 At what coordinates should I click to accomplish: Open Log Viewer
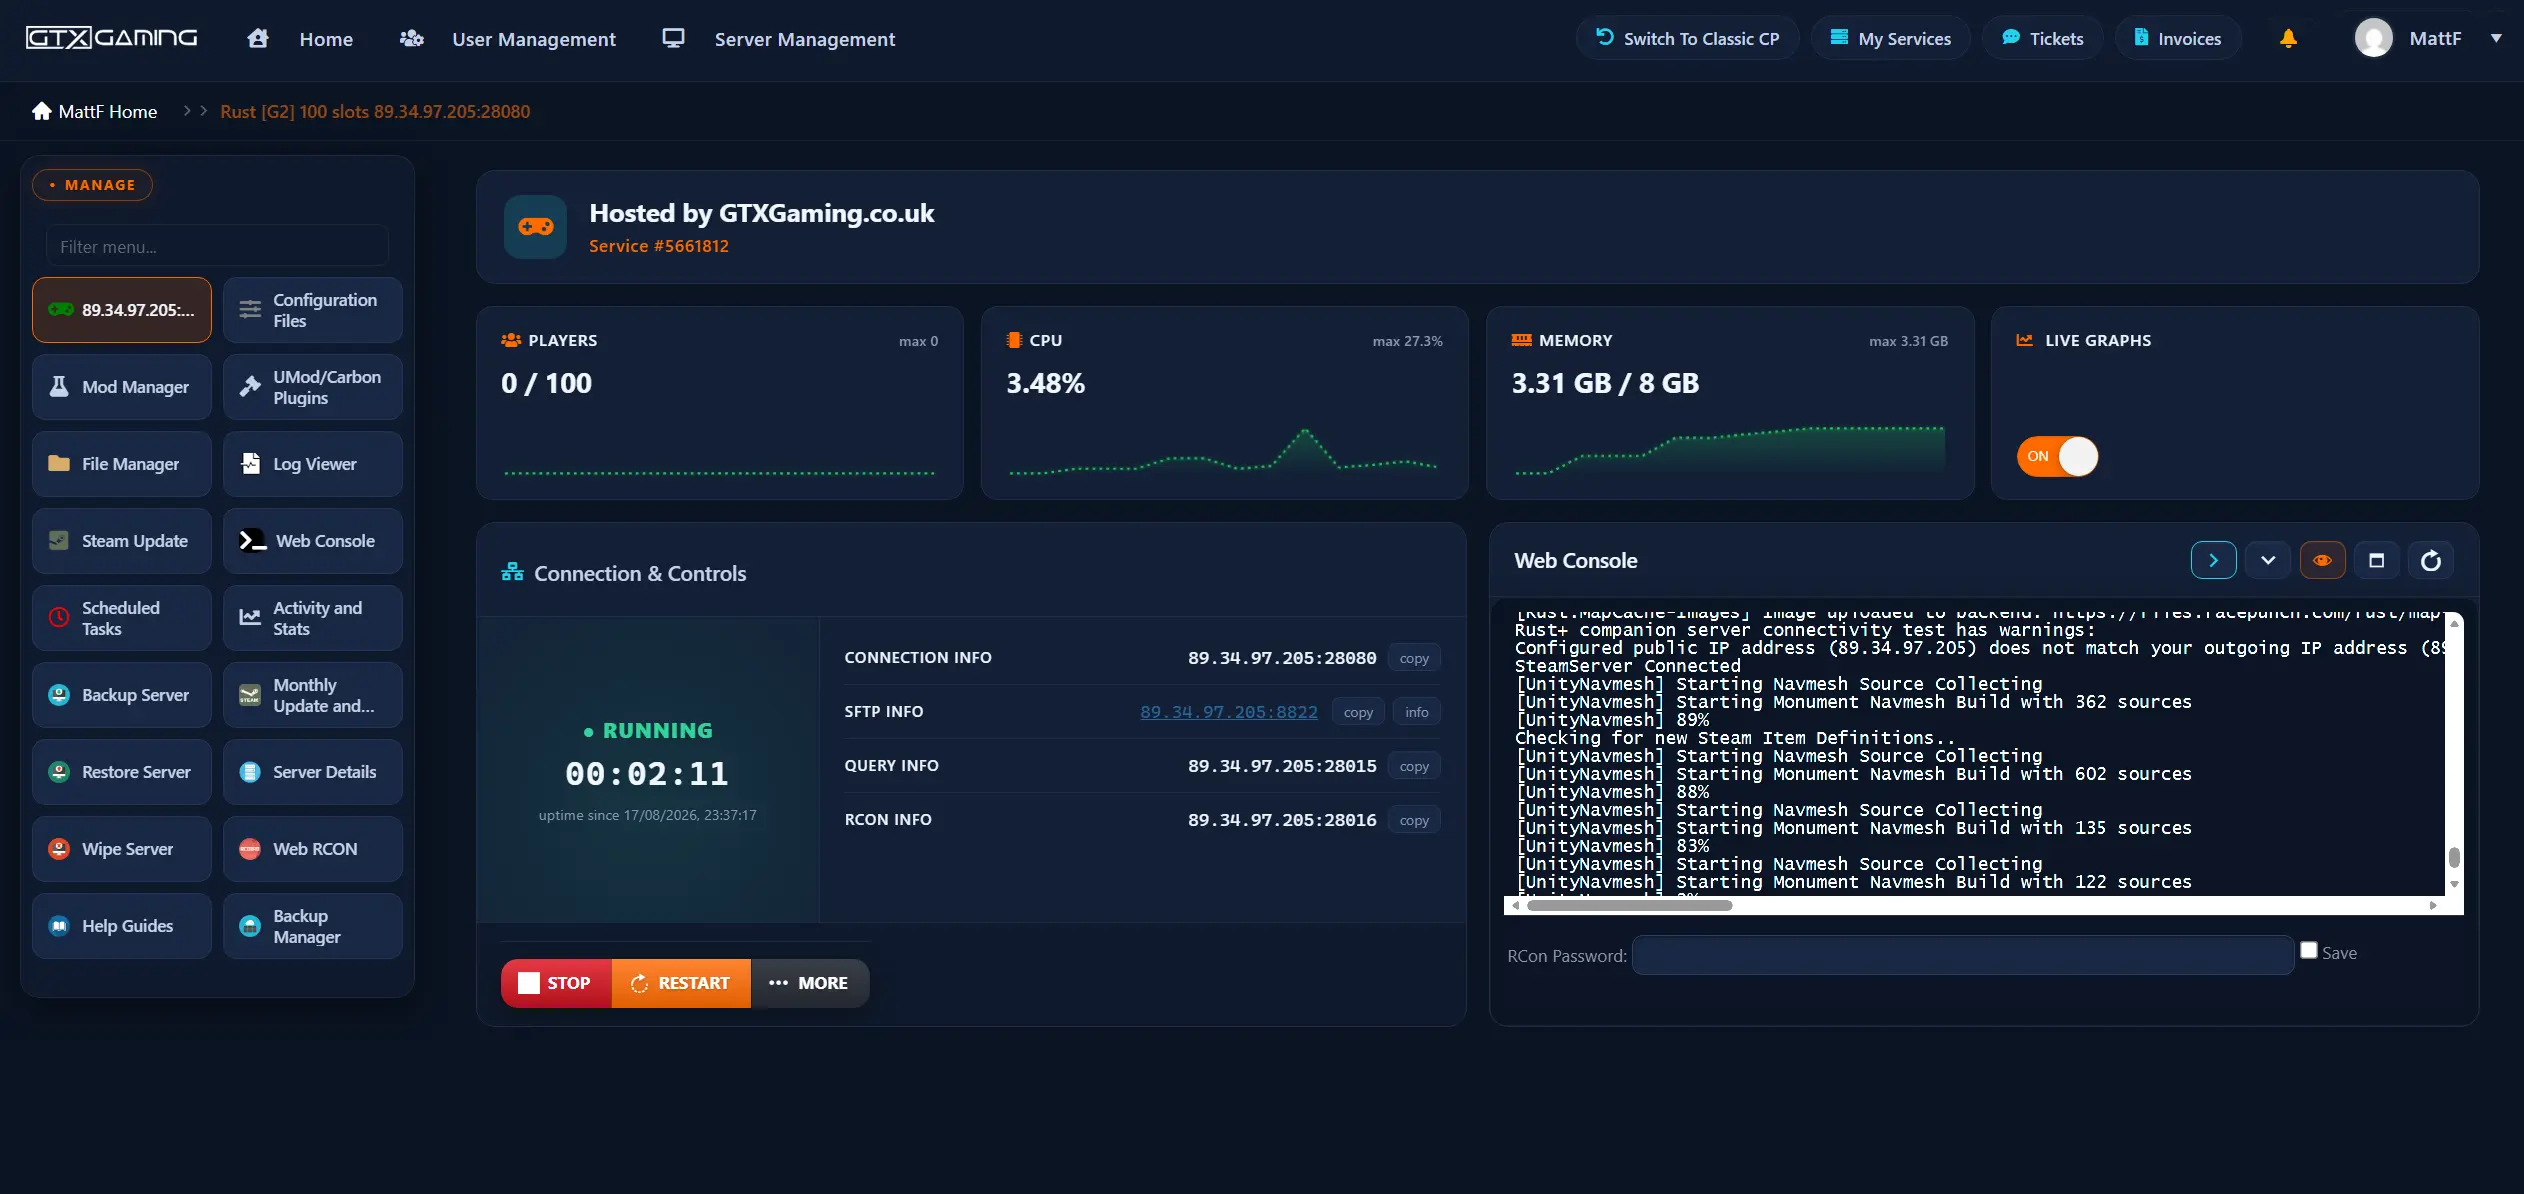tap(313, 464)
